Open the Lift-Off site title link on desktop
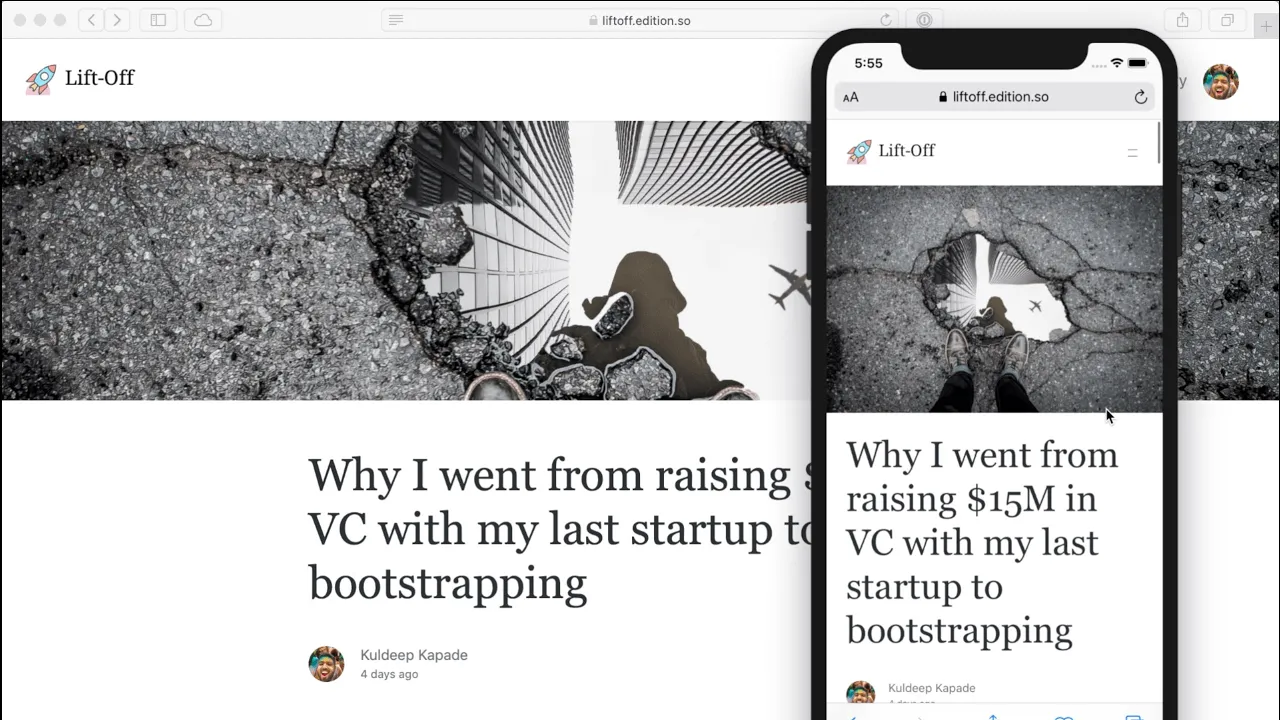Screen dimensions: 1280x720 point(99,78)
